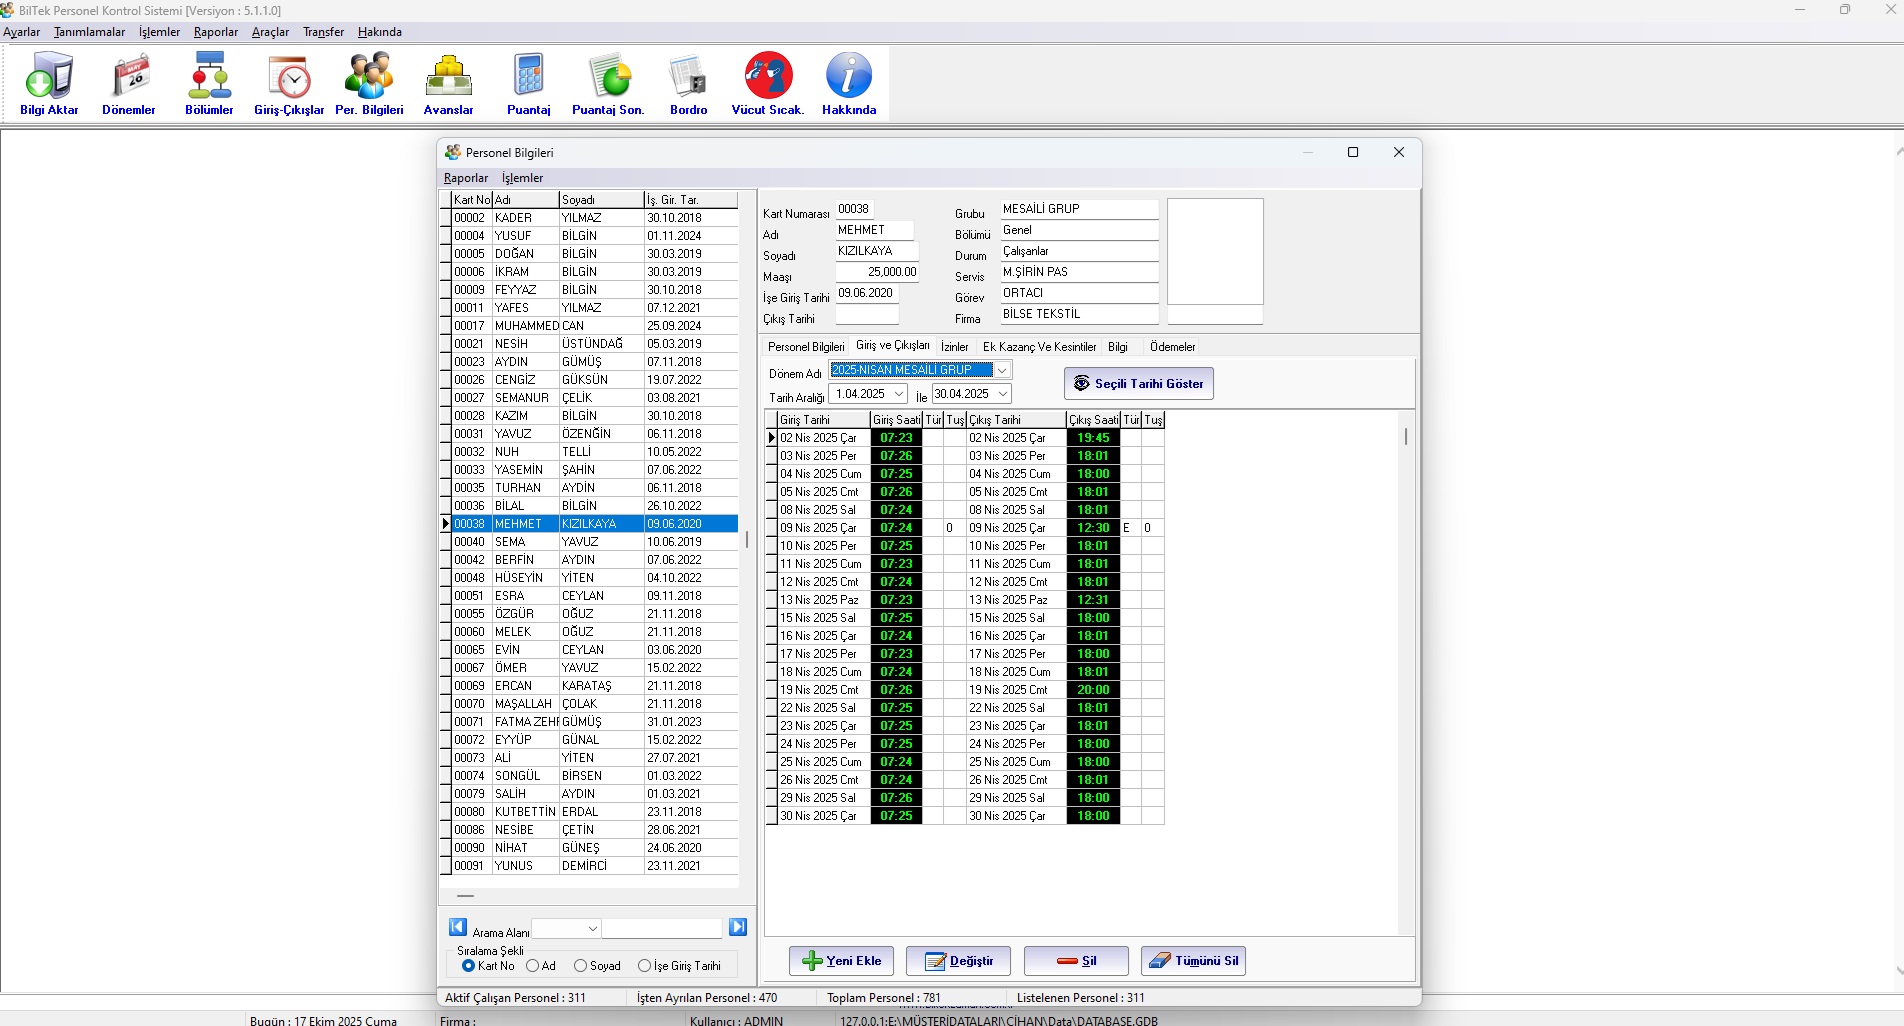Open the main İşlemler menu
Viewport: 1904px width, 1026px height.
(x=160, y=32)
